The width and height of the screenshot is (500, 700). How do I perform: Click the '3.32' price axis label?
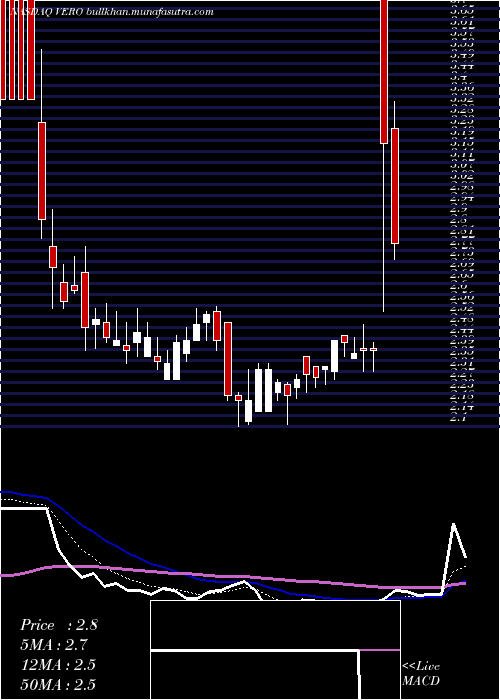click(462, 99)
